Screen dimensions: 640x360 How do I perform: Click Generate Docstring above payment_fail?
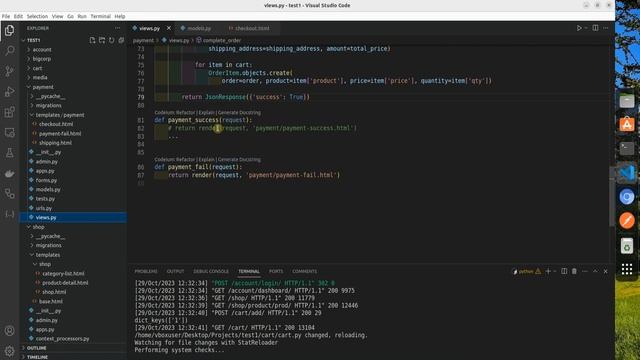point(239,159)
